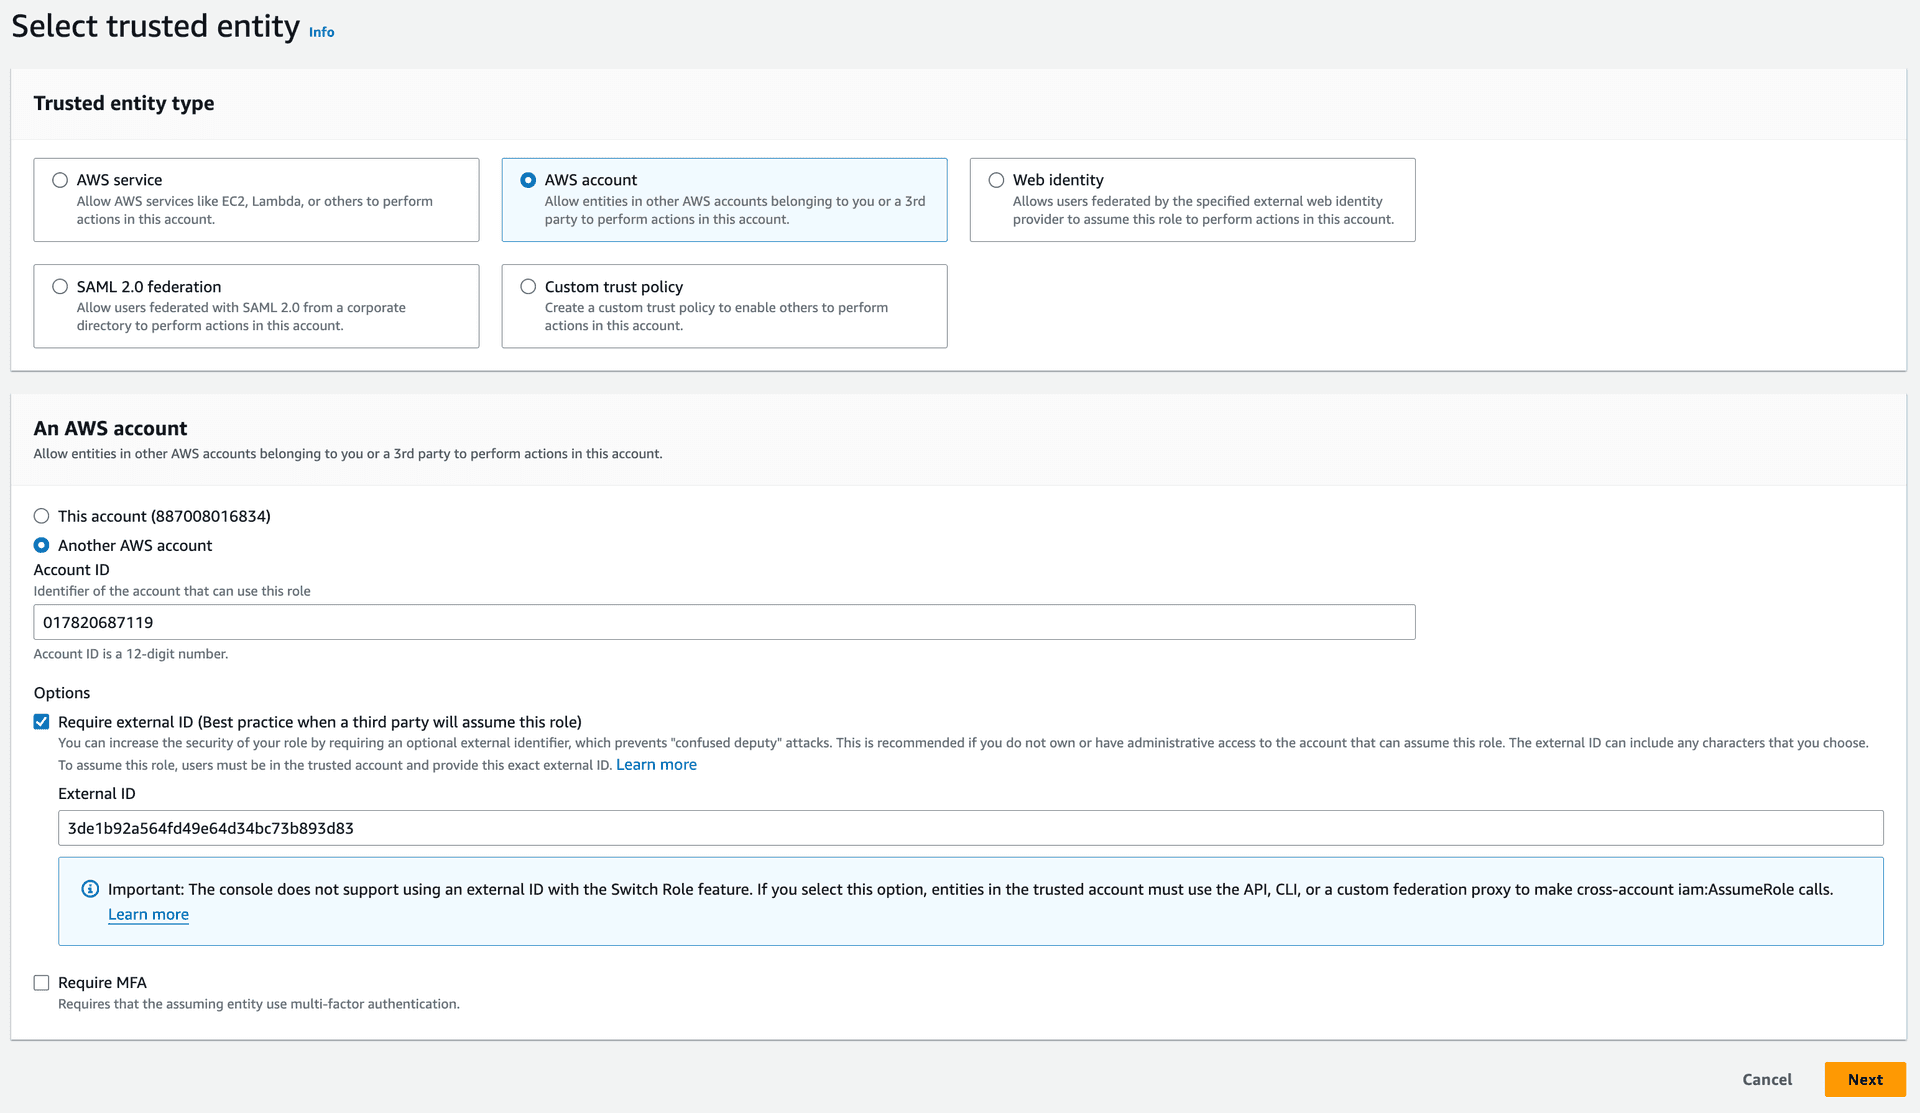Select the AWS service radio option
This screenshot has height=1113, width=1920.
(60, 180)
